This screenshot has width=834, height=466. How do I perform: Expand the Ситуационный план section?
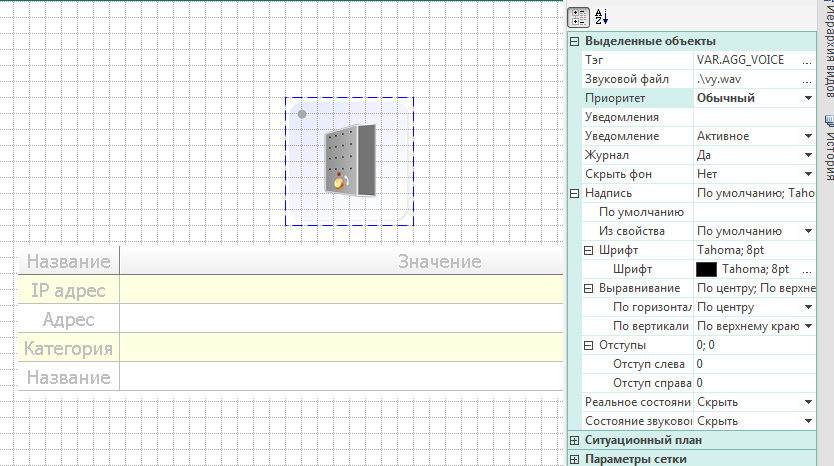(x=574, y=440)
